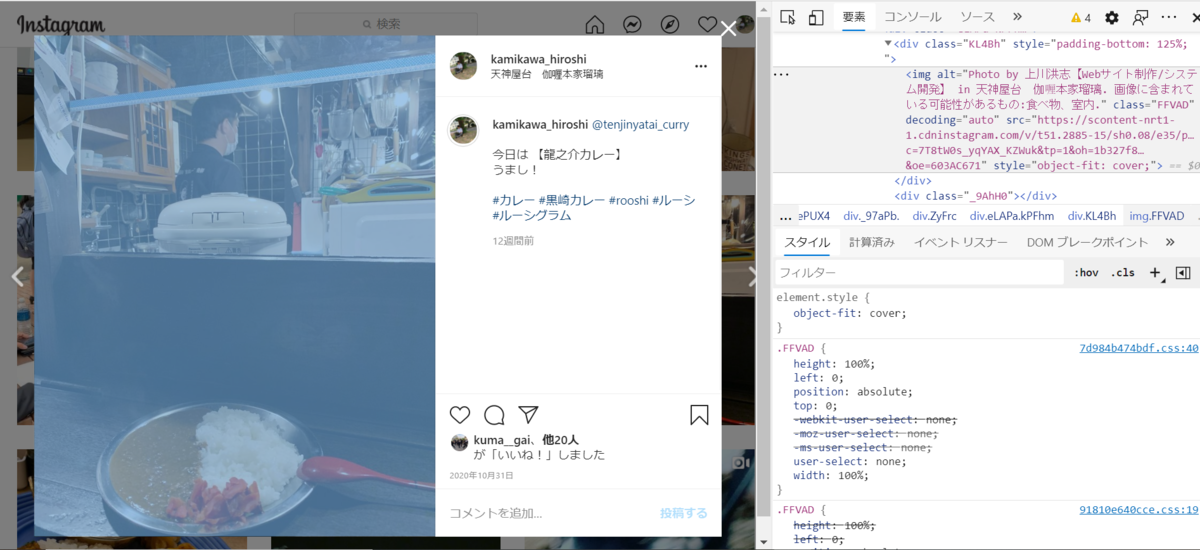Click the breadcrumb leading ellipsis
This screenshot has width=1200, height=550.
(x=786, y=216)
